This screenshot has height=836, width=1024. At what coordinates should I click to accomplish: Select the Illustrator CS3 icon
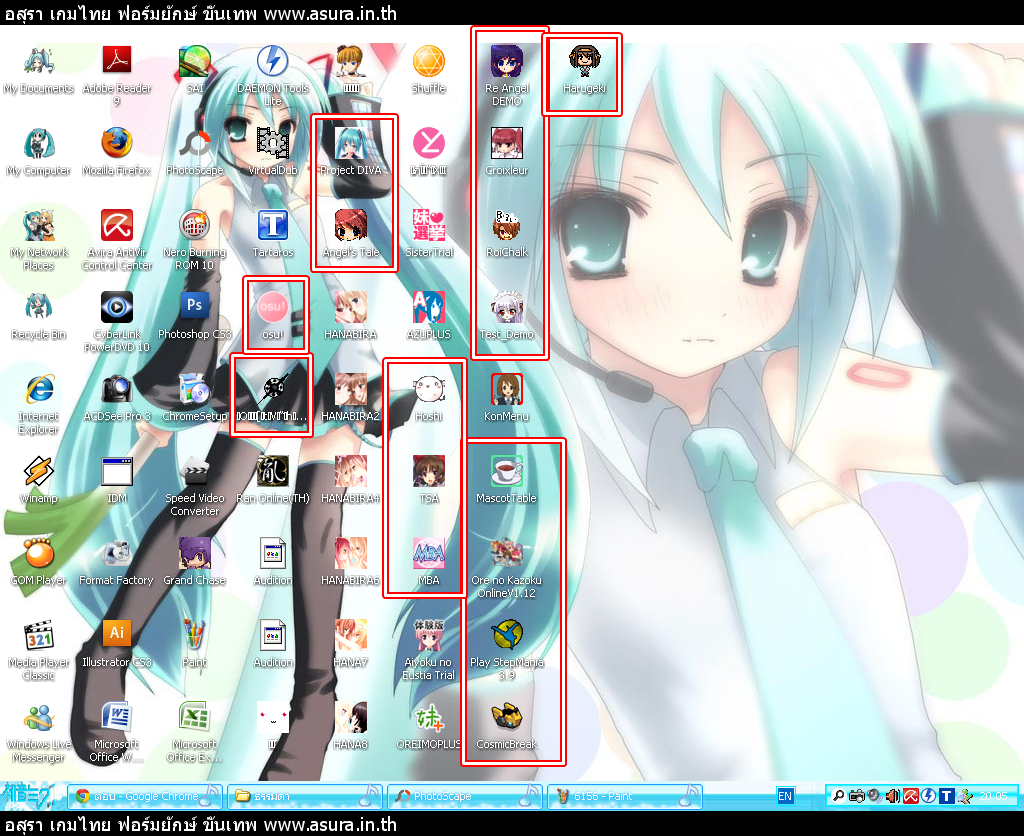coord(117,636)
